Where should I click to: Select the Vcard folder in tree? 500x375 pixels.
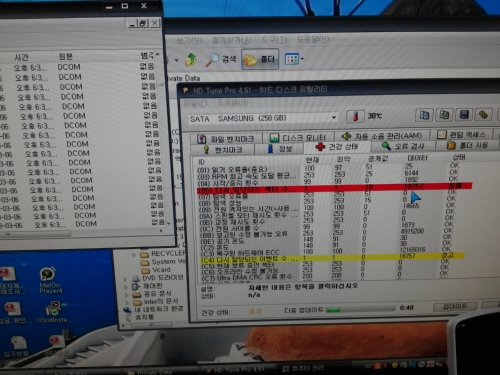[x=161, y=269]
